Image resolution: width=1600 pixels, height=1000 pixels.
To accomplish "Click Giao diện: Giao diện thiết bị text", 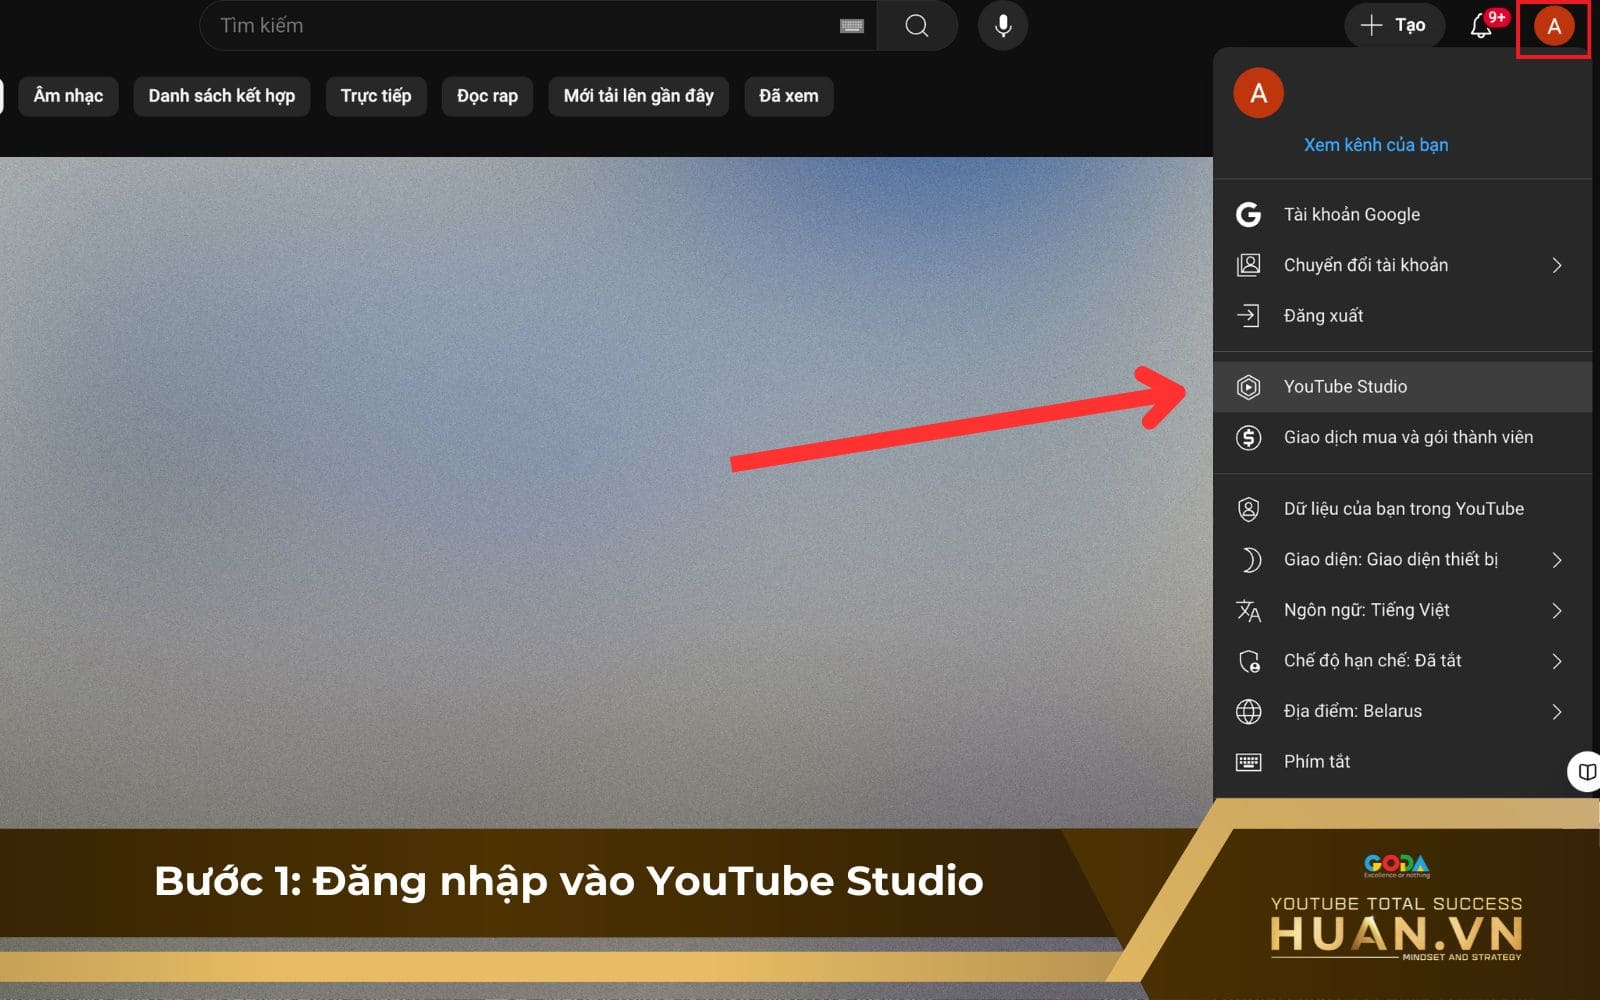I will pos(1391,560).
